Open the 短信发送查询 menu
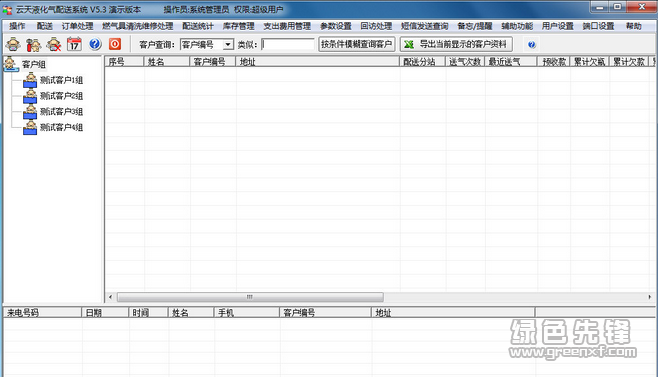The height and width of the screenshot is (377, 658). click(x=424, y=26)
